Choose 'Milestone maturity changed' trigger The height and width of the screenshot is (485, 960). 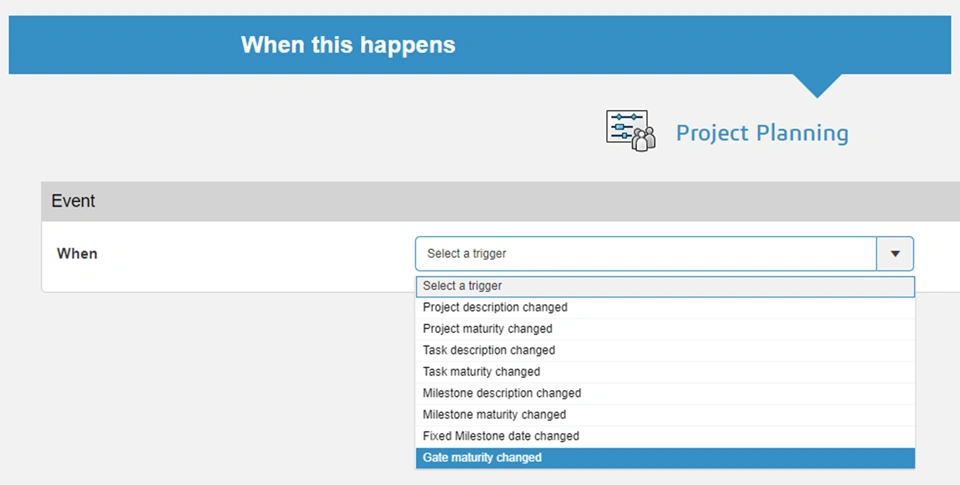[494, 415]
